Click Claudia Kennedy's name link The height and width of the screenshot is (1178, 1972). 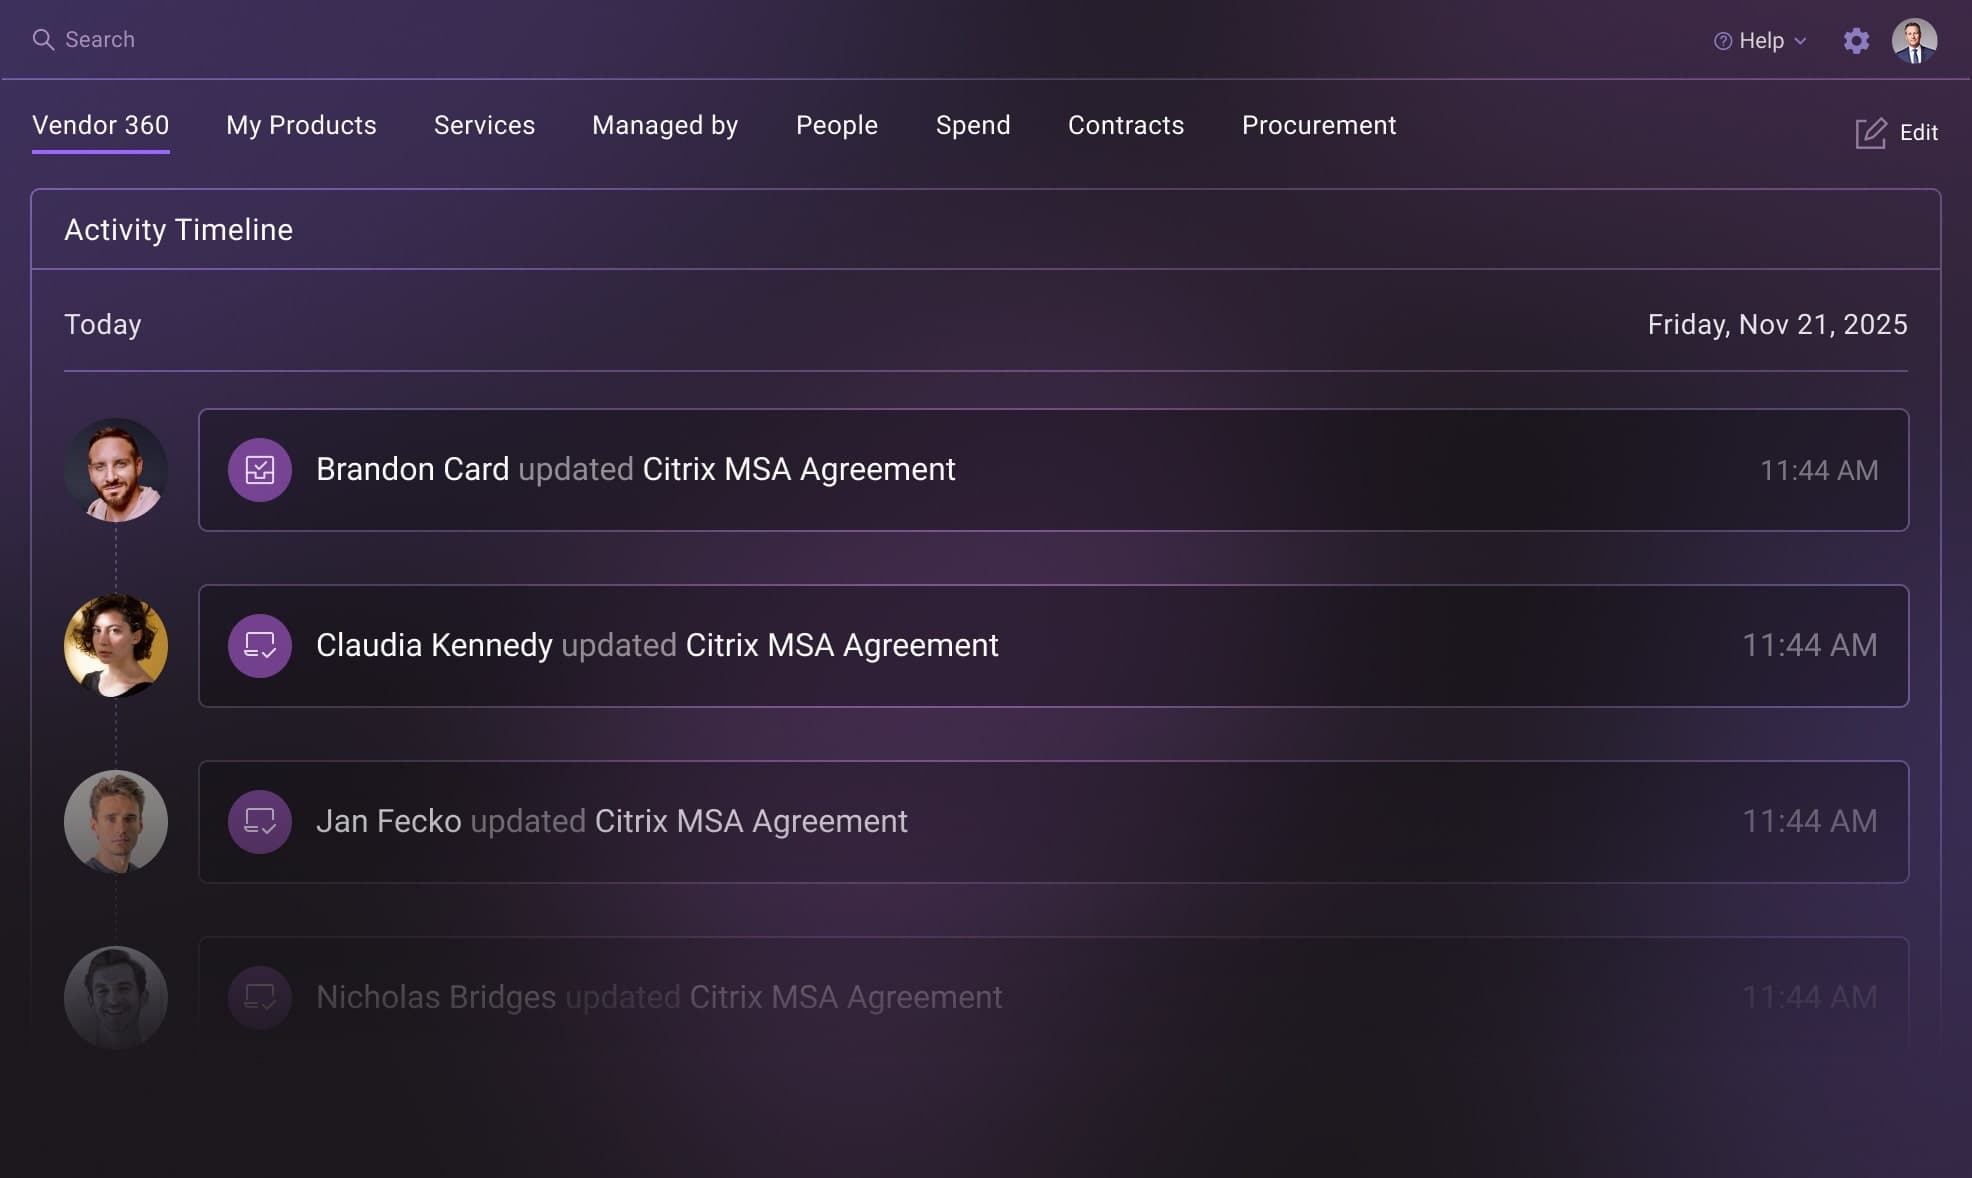(x=434, y=646)
